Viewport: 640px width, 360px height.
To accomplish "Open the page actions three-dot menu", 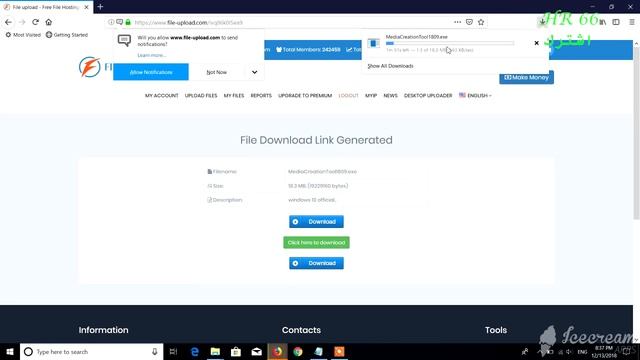I will tap(458, 22).
